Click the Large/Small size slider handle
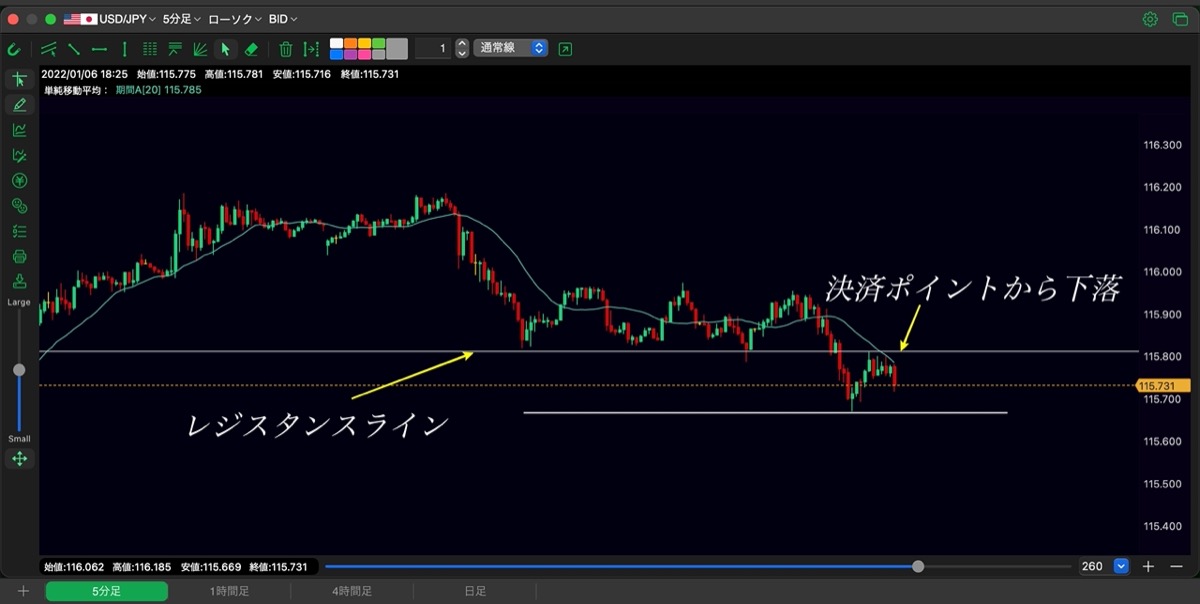 tap(19, 370)
